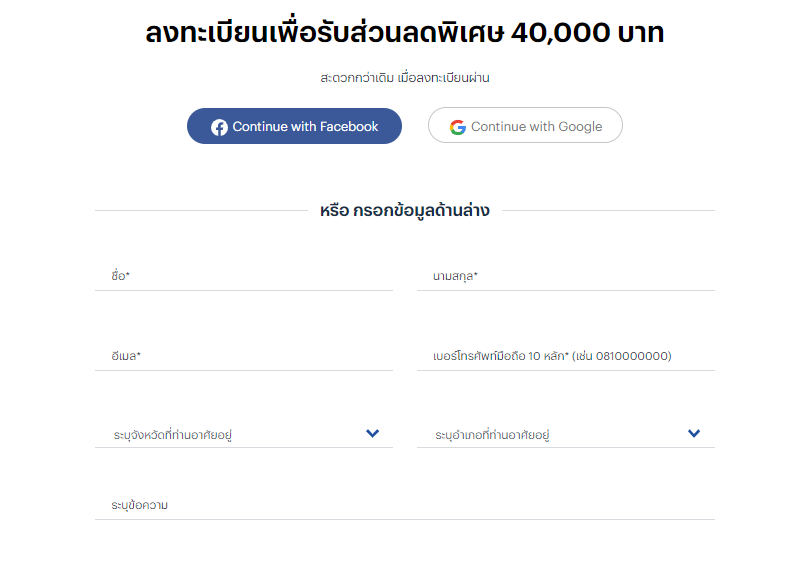Open the ระบุอำเภอที่ท่านอาศัยอยู่ dropdown

pos(566,434)
